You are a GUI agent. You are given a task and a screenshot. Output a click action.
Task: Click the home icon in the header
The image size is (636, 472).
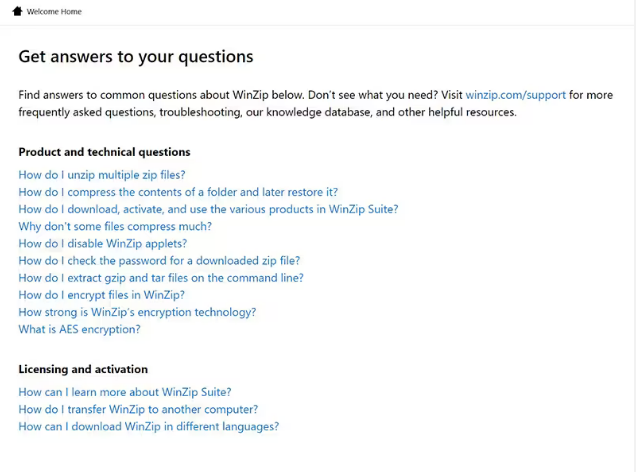17,12
